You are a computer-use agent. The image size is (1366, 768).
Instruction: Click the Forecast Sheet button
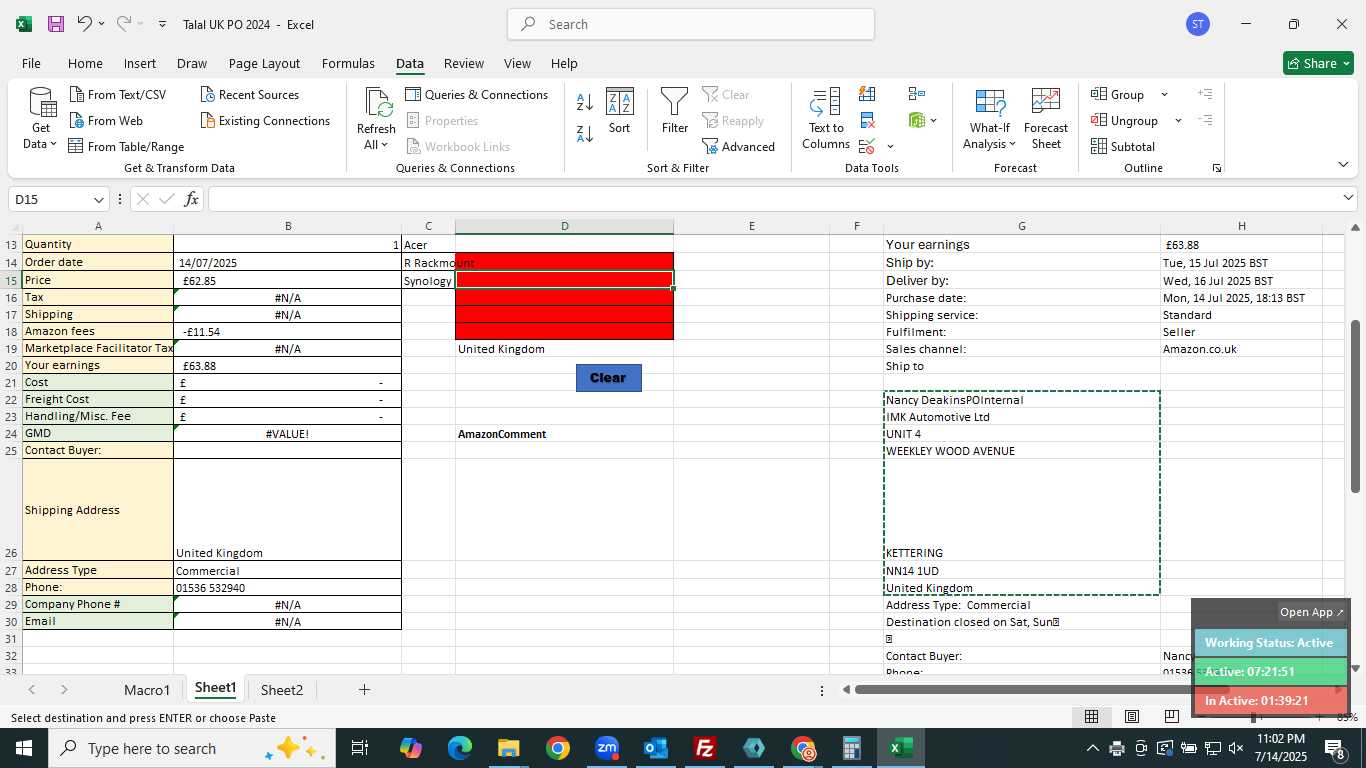(1046, 119)
